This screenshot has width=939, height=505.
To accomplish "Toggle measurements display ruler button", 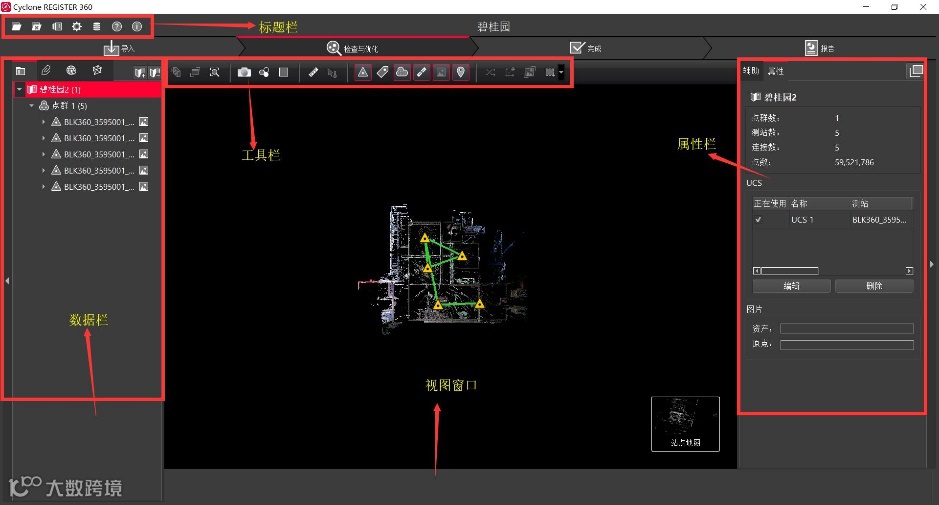I will coord(422,72).
